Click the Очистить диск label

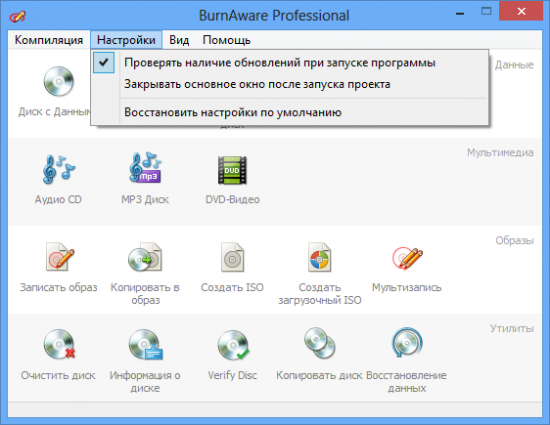tap(58, 375)
